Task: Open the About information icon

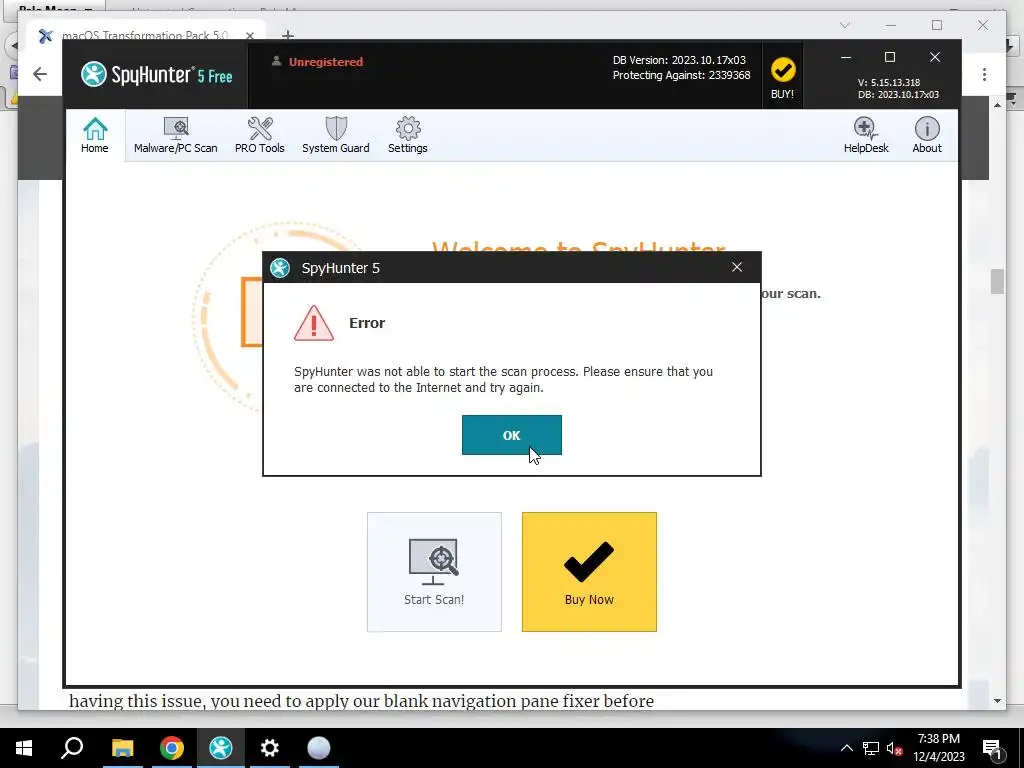Action: coord(927,135)
